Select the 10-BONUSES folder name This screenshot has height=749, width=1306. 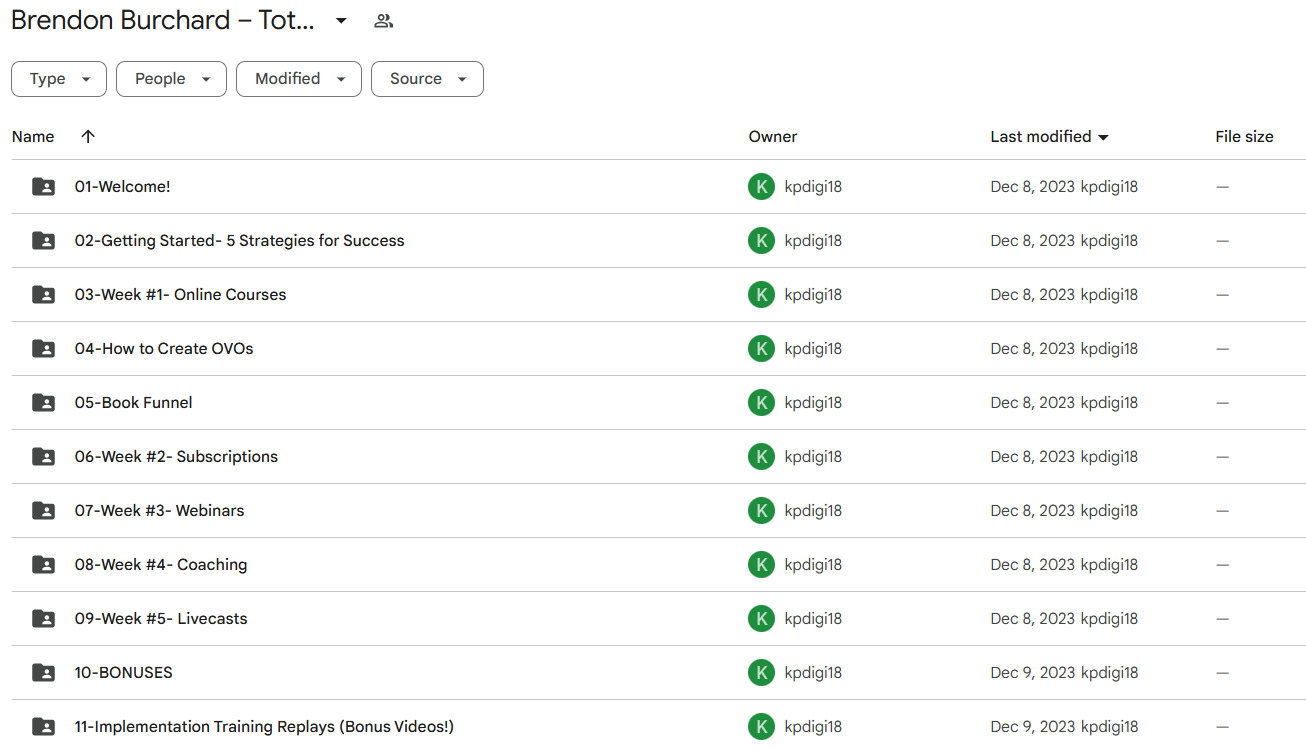(123, 673)
